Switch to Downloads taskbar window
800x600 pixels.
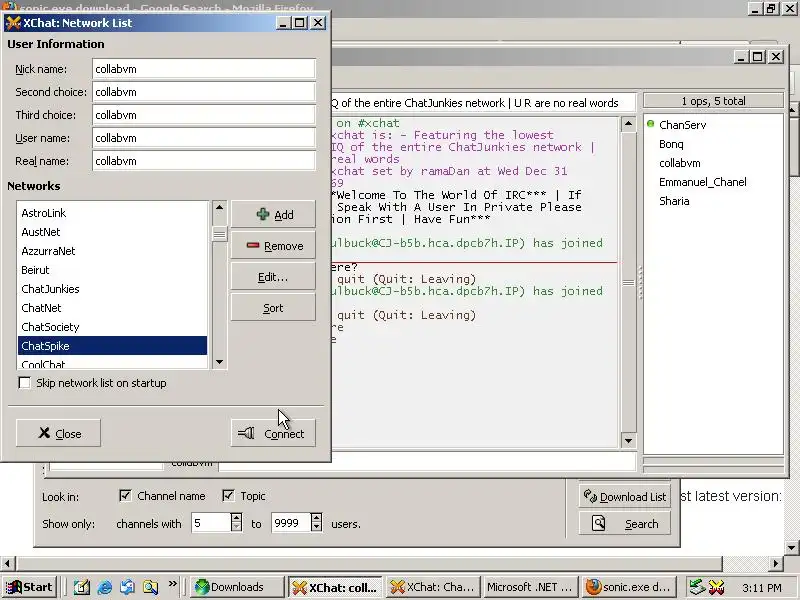[x=237, y=587]
